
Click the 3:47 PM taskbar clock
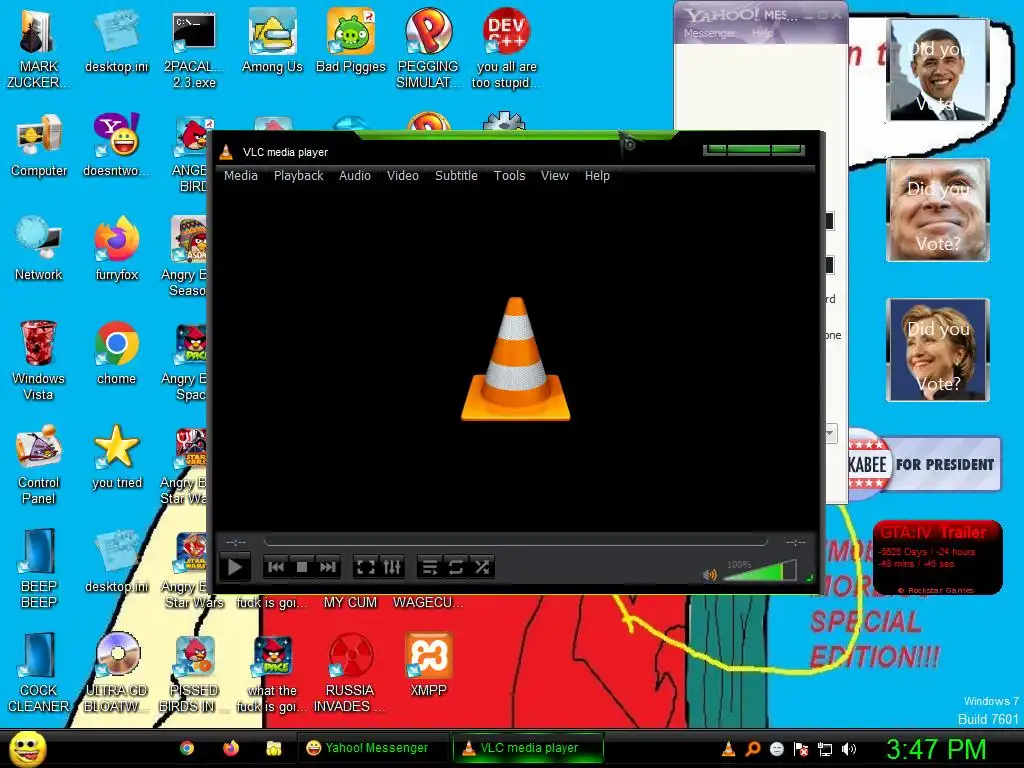point(936,749)
